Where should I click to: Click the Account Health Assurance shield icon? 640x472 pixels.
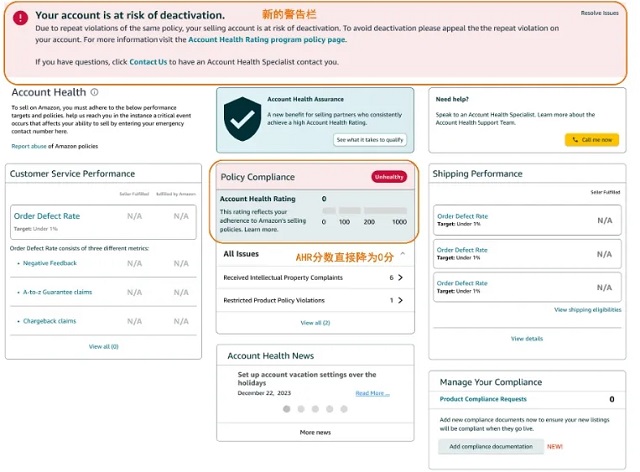point(242,119)
